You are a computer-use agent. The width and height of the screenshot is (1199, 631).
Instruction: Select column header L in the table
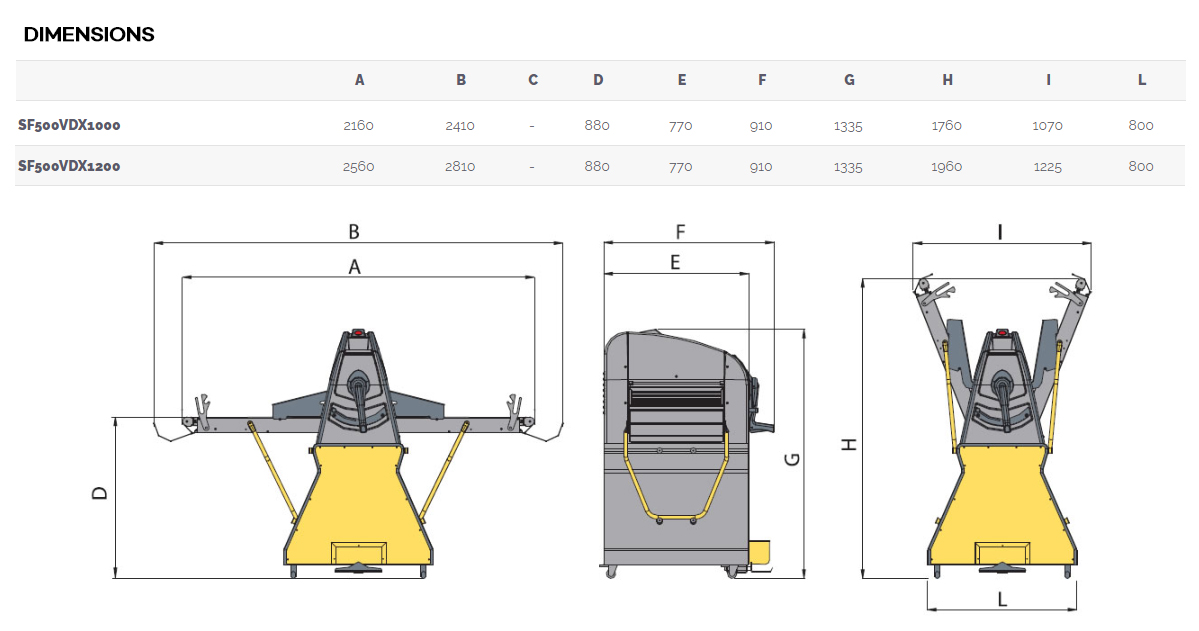[x=1142, y=80]
